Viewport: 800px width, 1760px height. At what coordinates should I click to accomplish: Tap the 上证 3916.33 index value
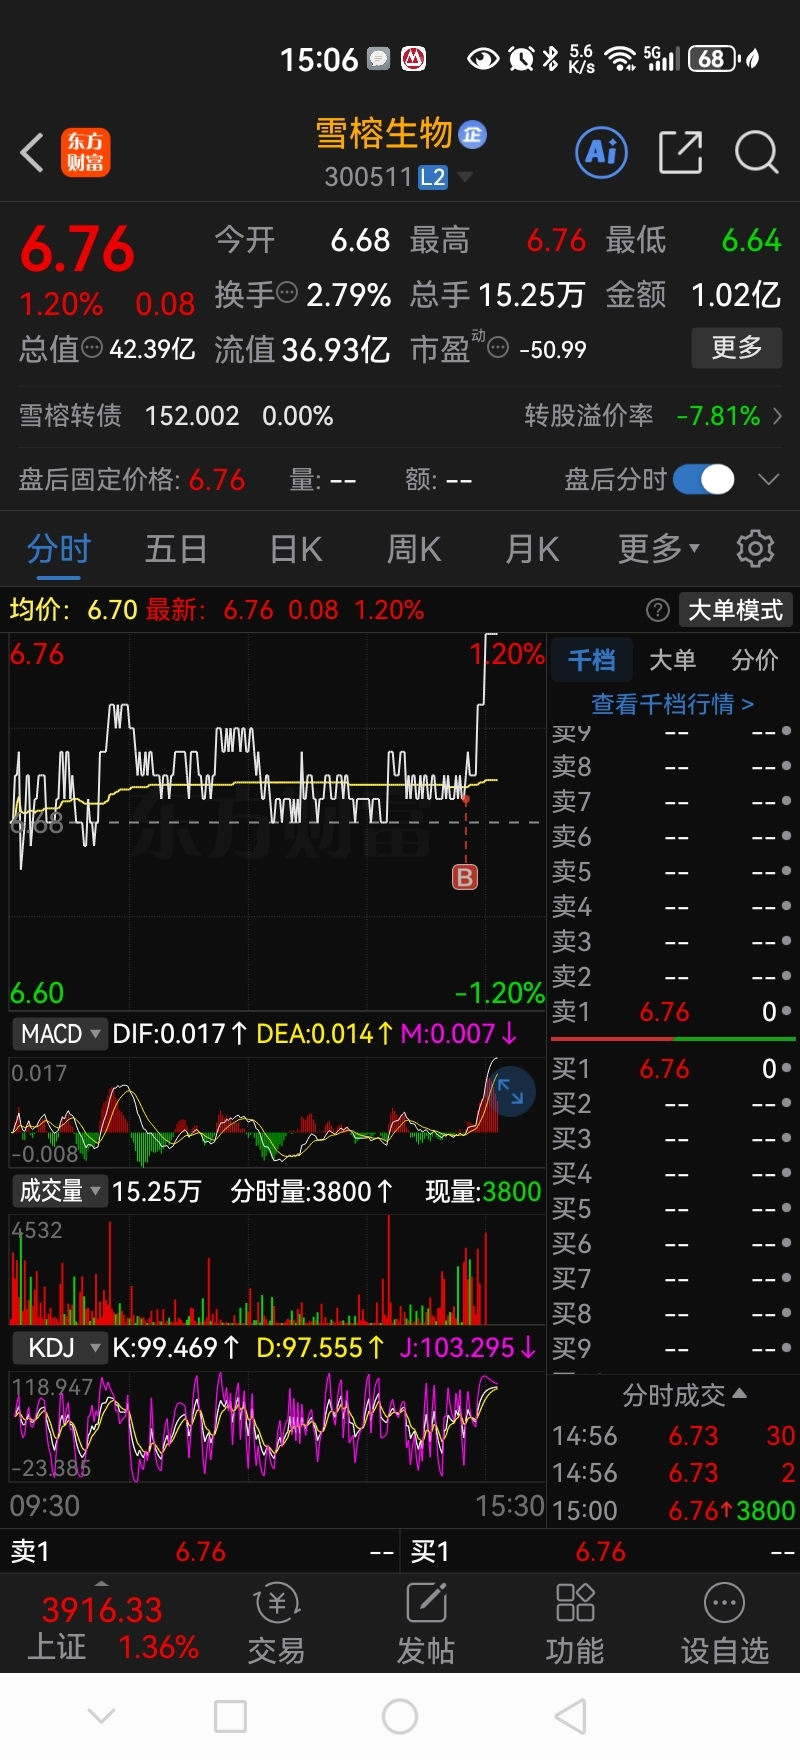point(102,1610)
